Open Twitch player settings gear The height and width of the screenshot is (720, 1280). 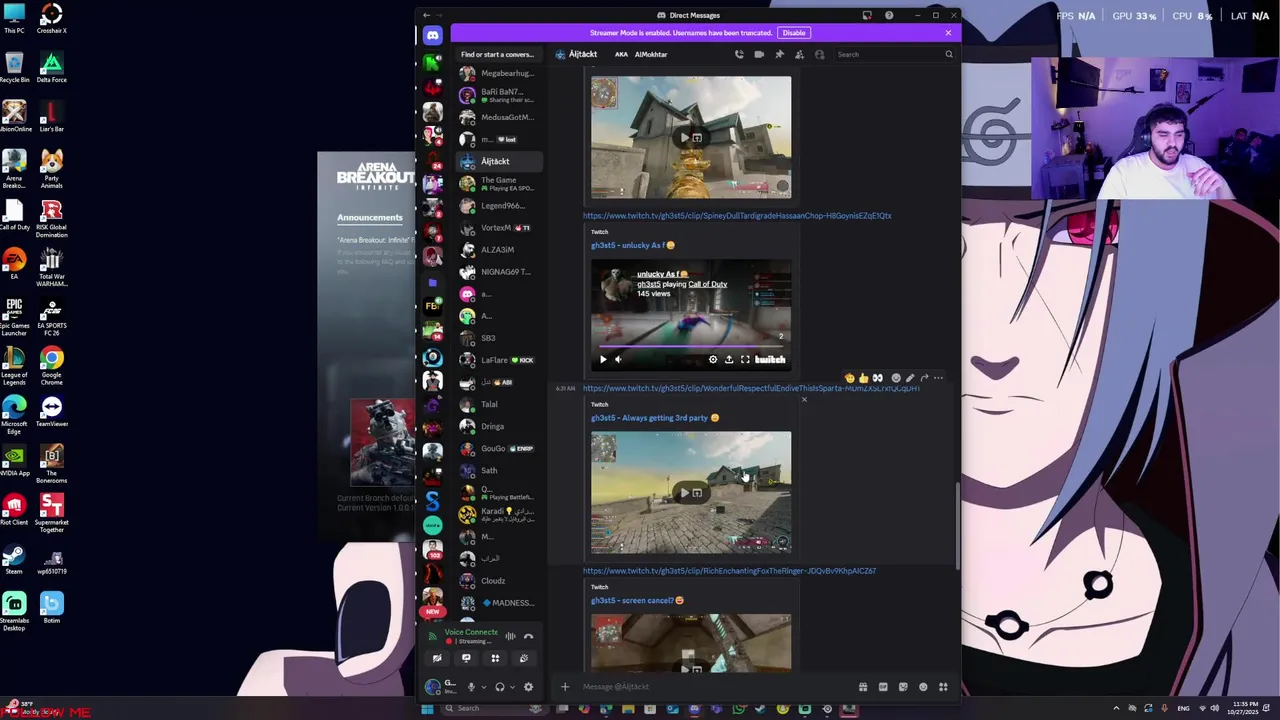(x=713, y=360)
